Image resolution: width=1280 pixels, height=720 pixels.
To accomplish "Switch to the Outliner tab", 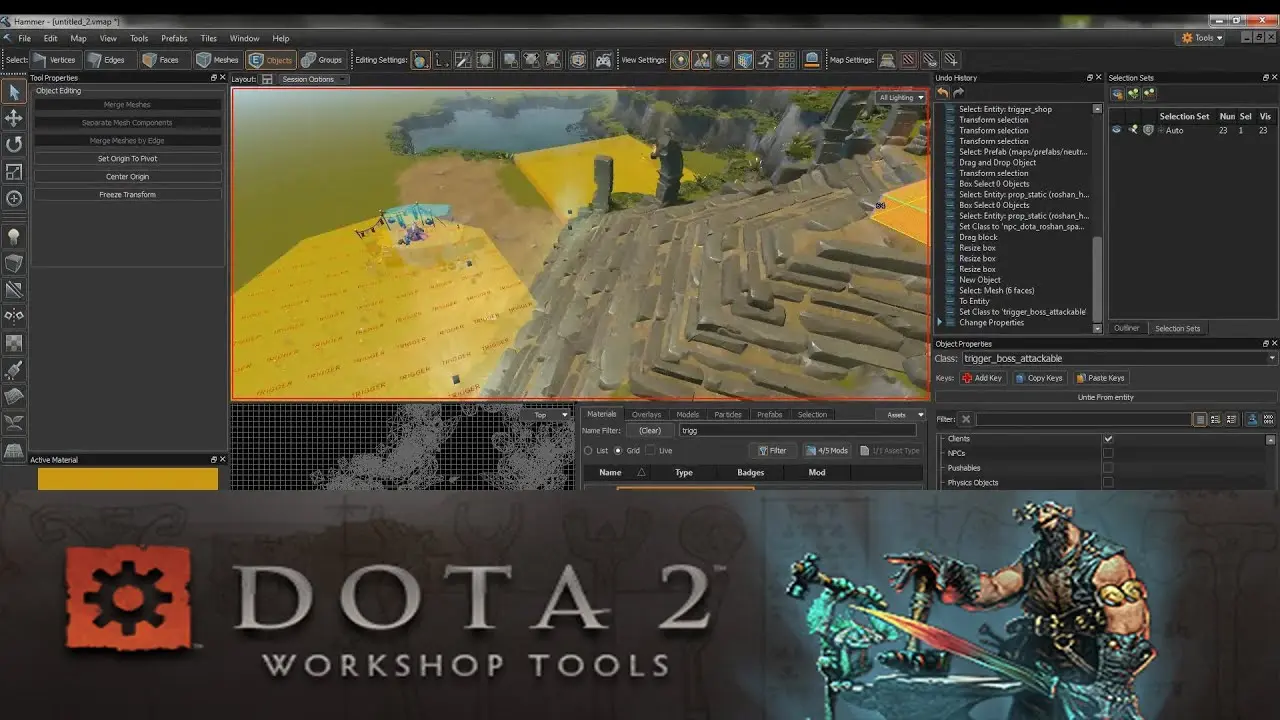I will coord(1127,328).
